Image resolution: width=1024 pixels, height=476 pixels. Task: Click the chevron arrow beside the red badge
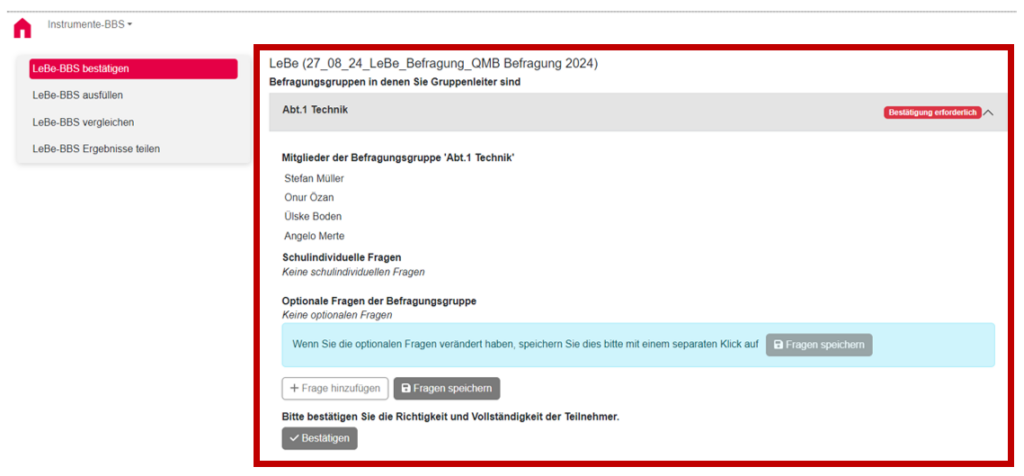(x=989, y=113)
